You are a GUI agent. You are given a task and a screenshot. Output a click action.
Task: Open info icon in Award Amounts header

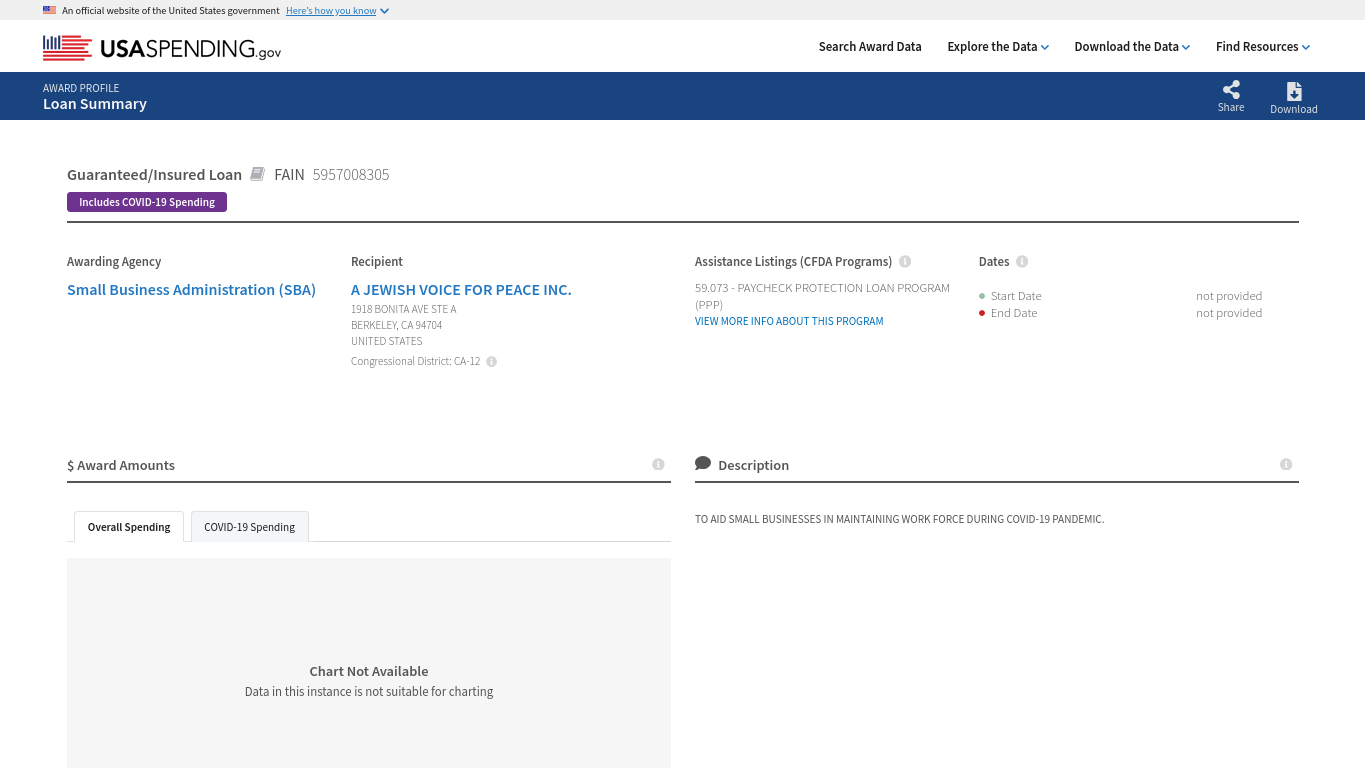(x=658, y=464)
